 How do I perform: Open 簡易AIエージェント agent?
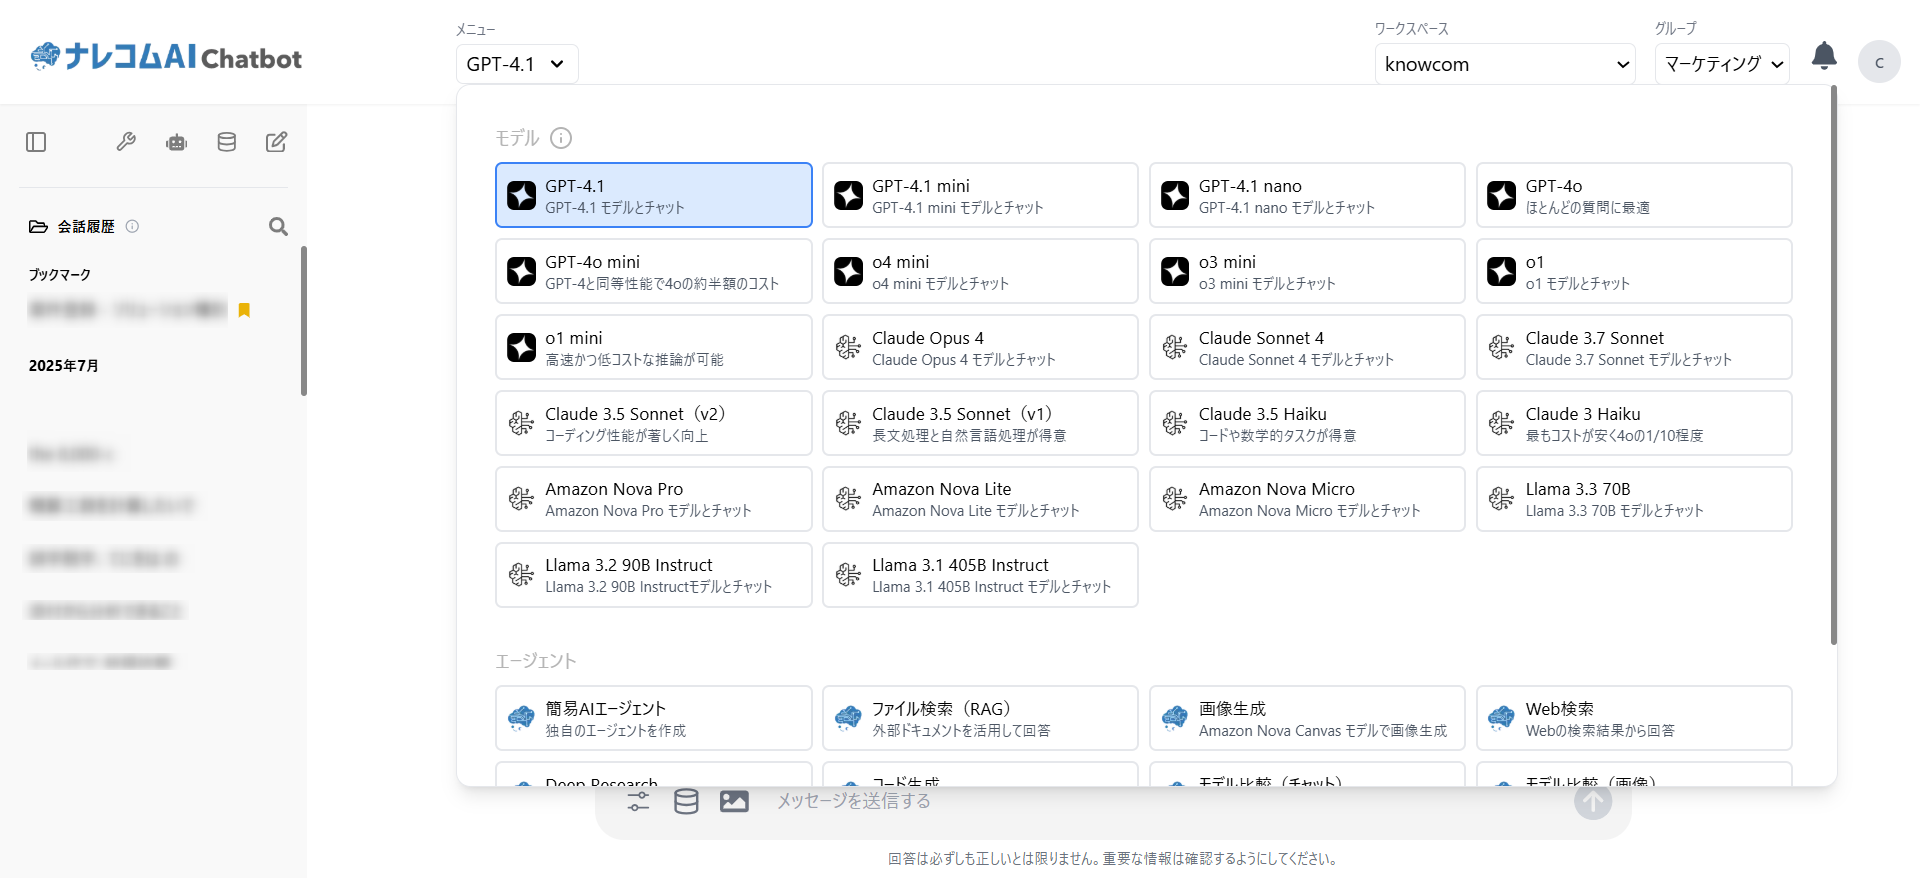654,718
